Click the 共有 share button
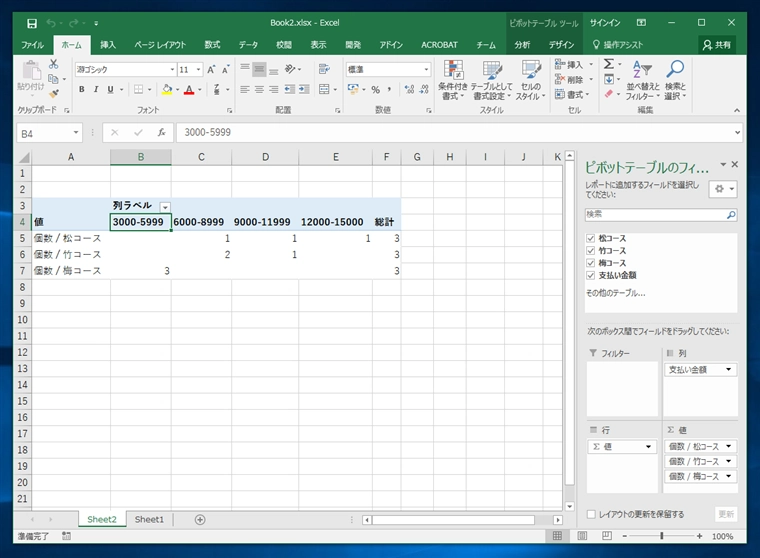The height and width of the screenshot is (558, 760). point(717,45)
